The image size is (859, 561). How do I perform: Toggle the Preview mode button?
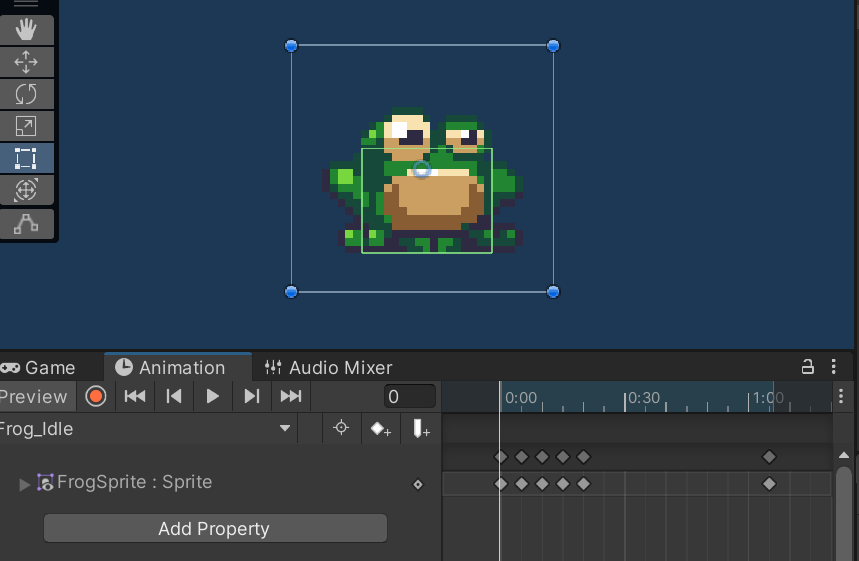point(34,397)
